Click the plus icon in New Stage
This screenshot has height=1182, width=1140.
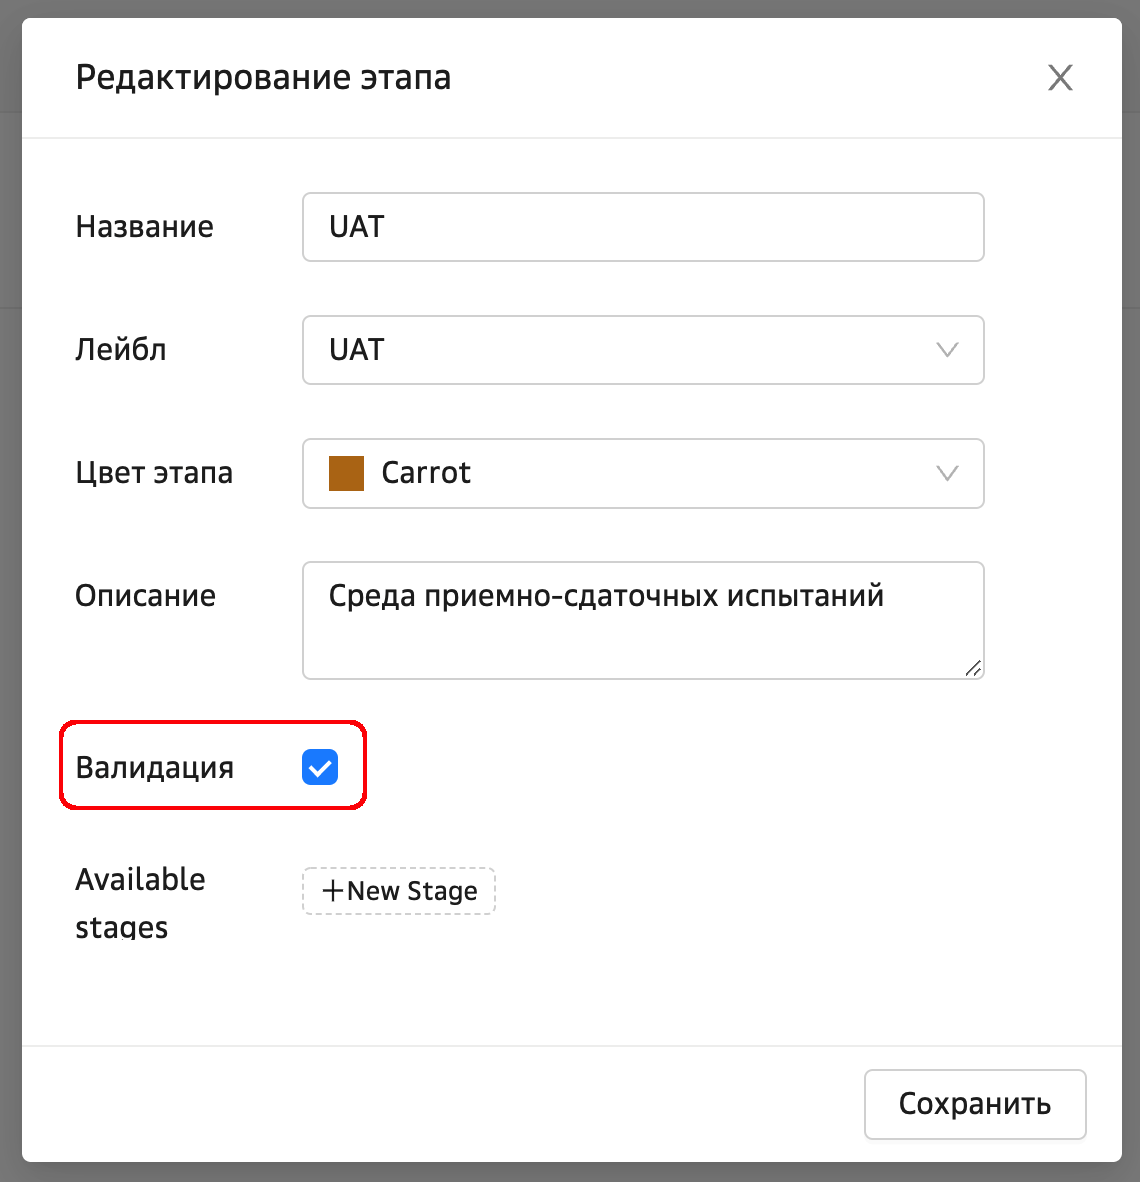tap(332, 891)
